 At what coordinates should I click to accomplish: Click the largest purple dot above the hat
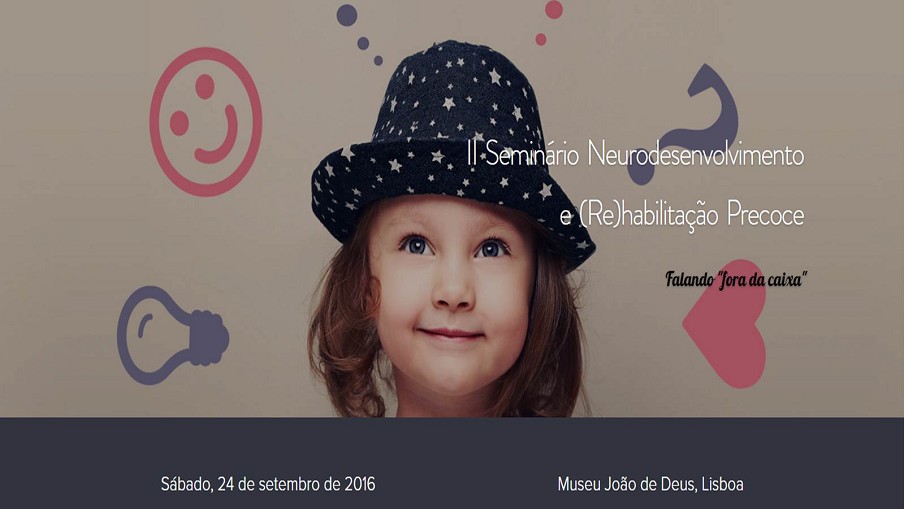pos(346,15)
